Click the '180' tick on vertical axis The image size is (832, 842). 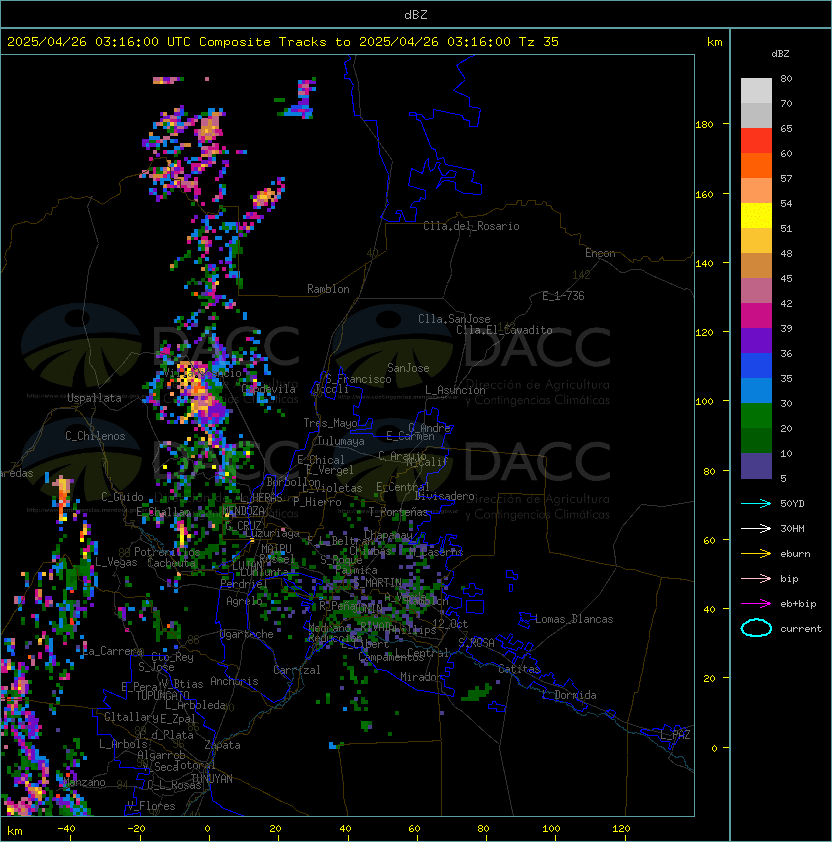pyautogui.click(x=704, y=125)
